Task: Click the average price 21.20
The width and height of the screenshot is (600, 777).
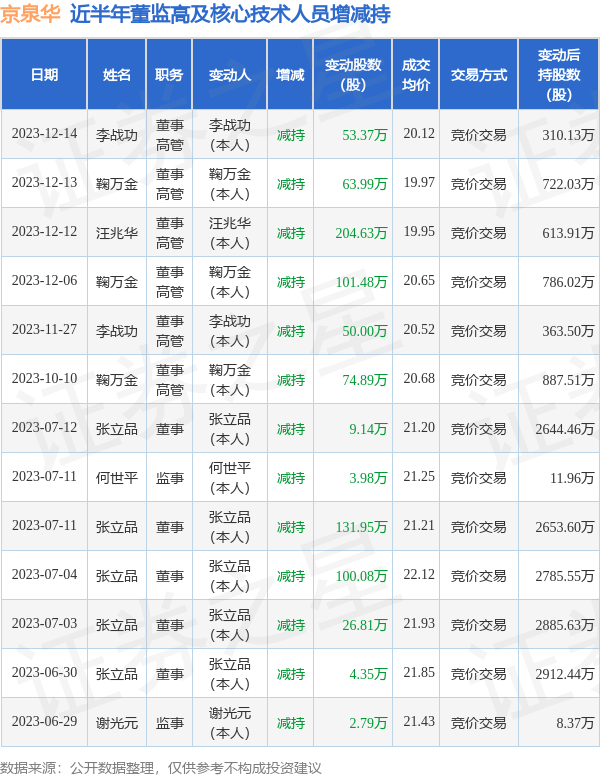Action: (x=419, y=428)
